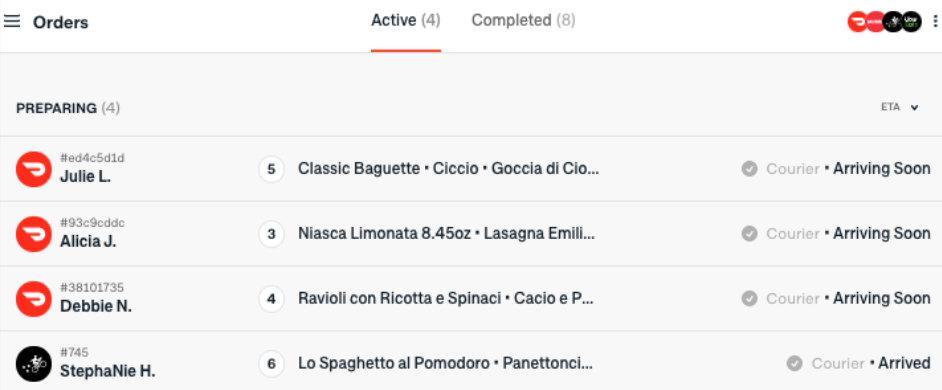The image size is (942, 390).
Task: Click order number #745
Action: click(74, 352)
